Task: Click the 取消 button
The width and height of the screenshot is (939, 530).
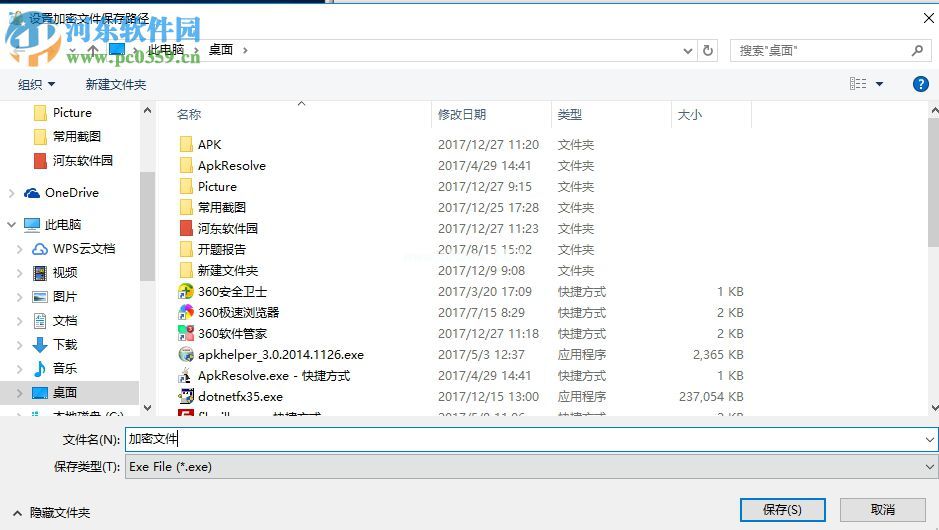Action: [882, 510]
